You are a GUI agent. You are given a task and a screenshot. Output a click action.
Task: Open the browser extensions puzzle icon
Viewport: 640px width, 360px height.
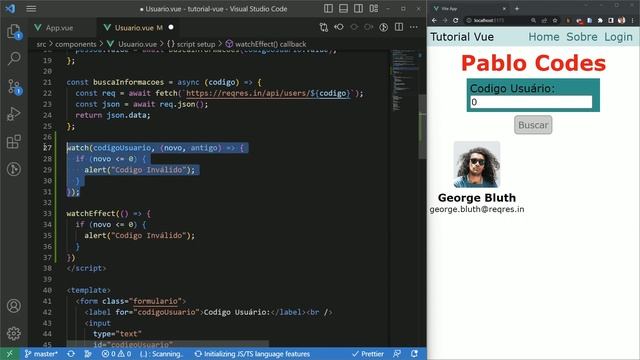(x=600, y=20)
